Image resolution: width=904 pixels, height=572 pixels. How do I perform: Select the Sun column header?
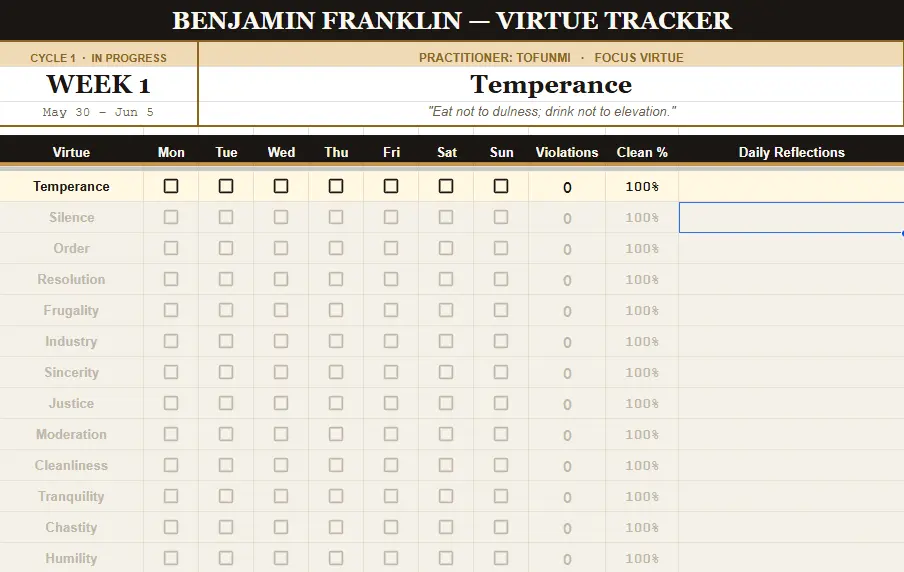[502, 152]
